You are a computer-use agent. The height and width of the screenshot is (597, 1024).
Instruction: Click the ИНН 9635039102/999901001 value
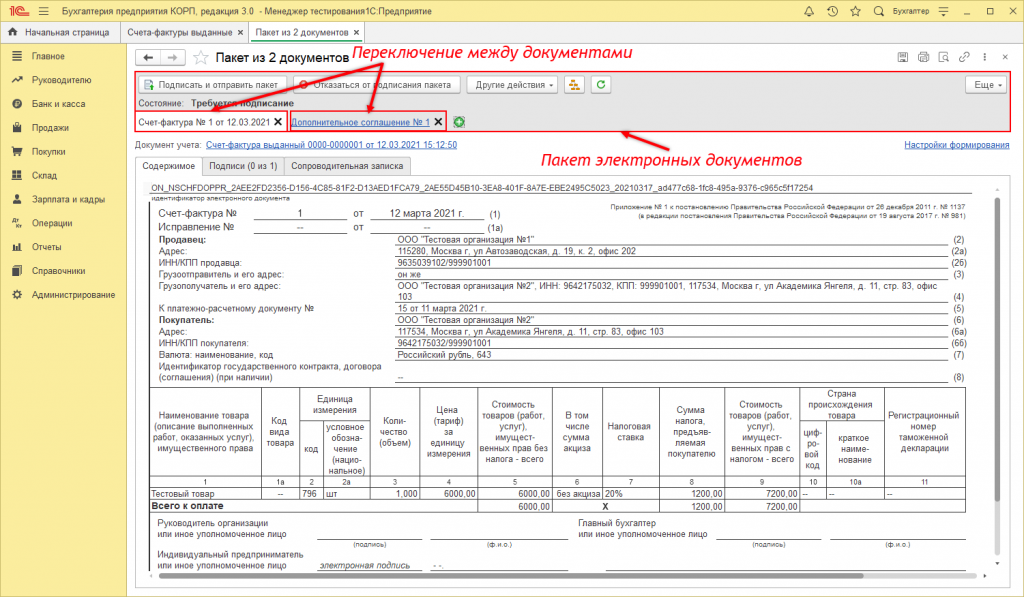click(x=444, y=263)
